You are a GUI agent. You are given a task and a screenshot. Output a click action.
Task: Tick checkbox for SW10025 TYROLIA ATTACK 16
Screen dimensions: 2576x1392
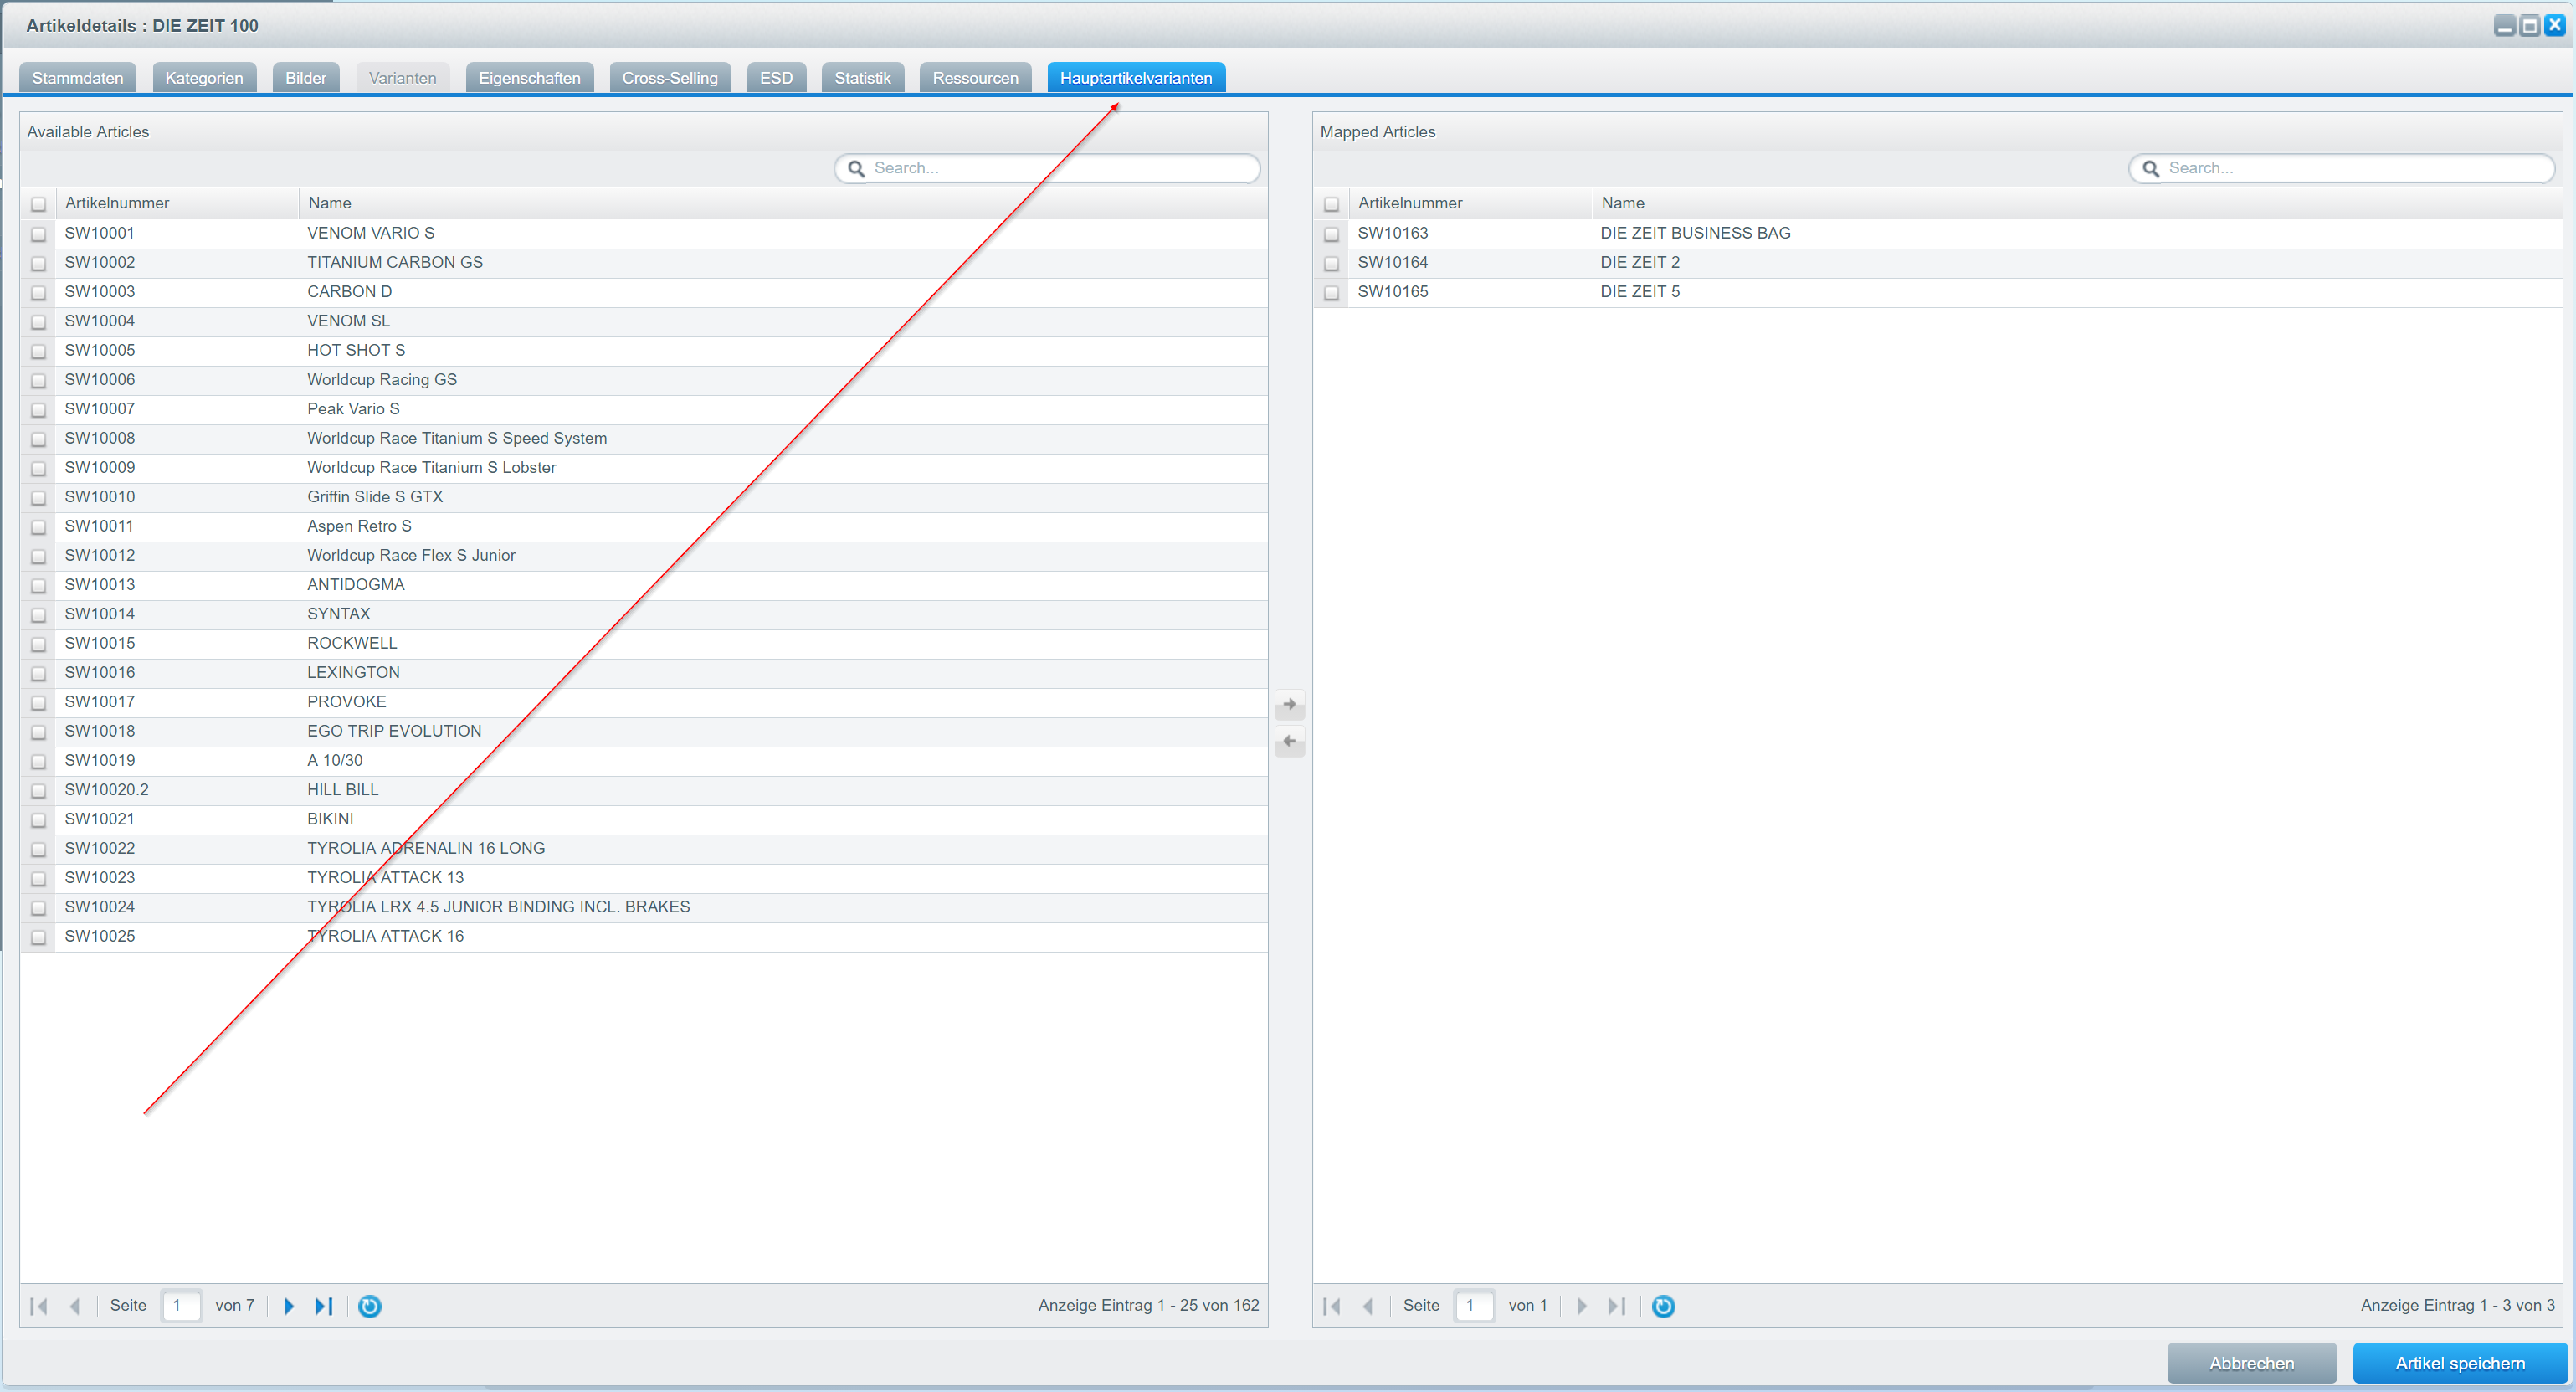pos(39,937)
